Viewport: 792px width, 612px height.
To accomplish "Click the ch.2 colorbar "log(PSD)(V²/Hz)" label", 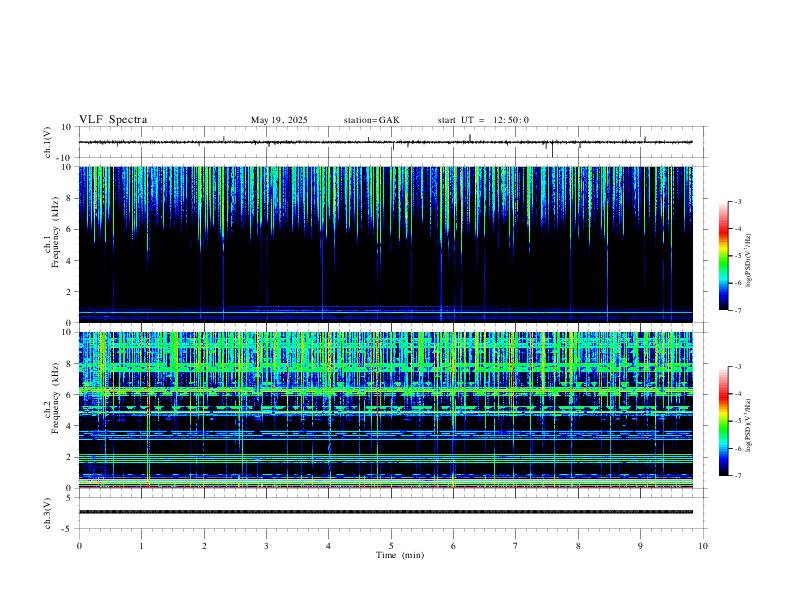I will pyautogui.click(x=748, y=425).
